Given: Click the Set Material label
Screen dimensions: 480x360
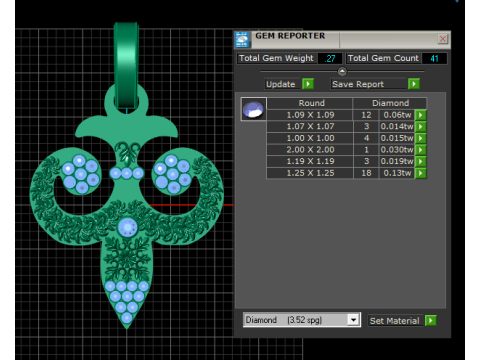Looking at the screenshot, I should click(x=395, y=321).
